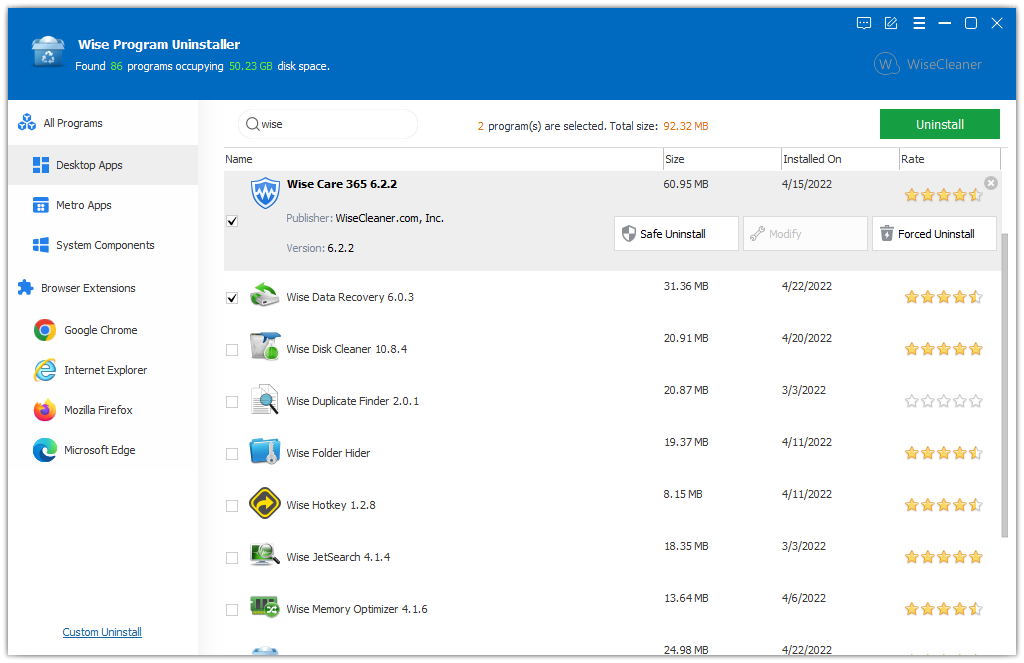Uncheck the Wise Care 365 checkbox
1024x663 pixels.
(x=232, y=221)
